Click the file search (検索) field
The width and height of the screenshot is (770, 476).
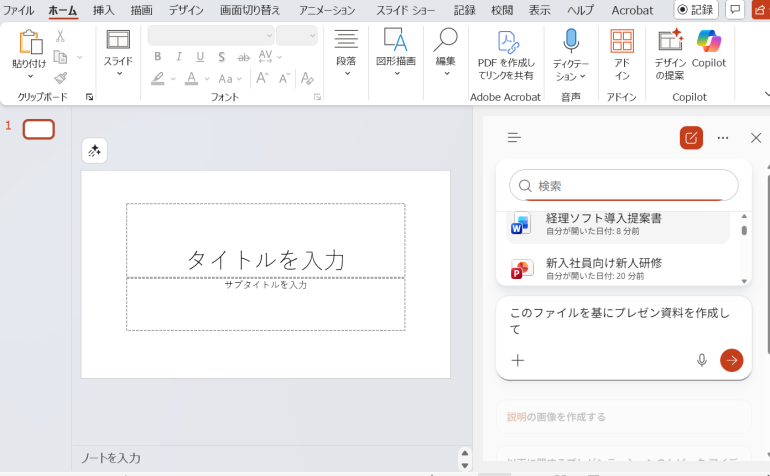(x=624, y=186)
